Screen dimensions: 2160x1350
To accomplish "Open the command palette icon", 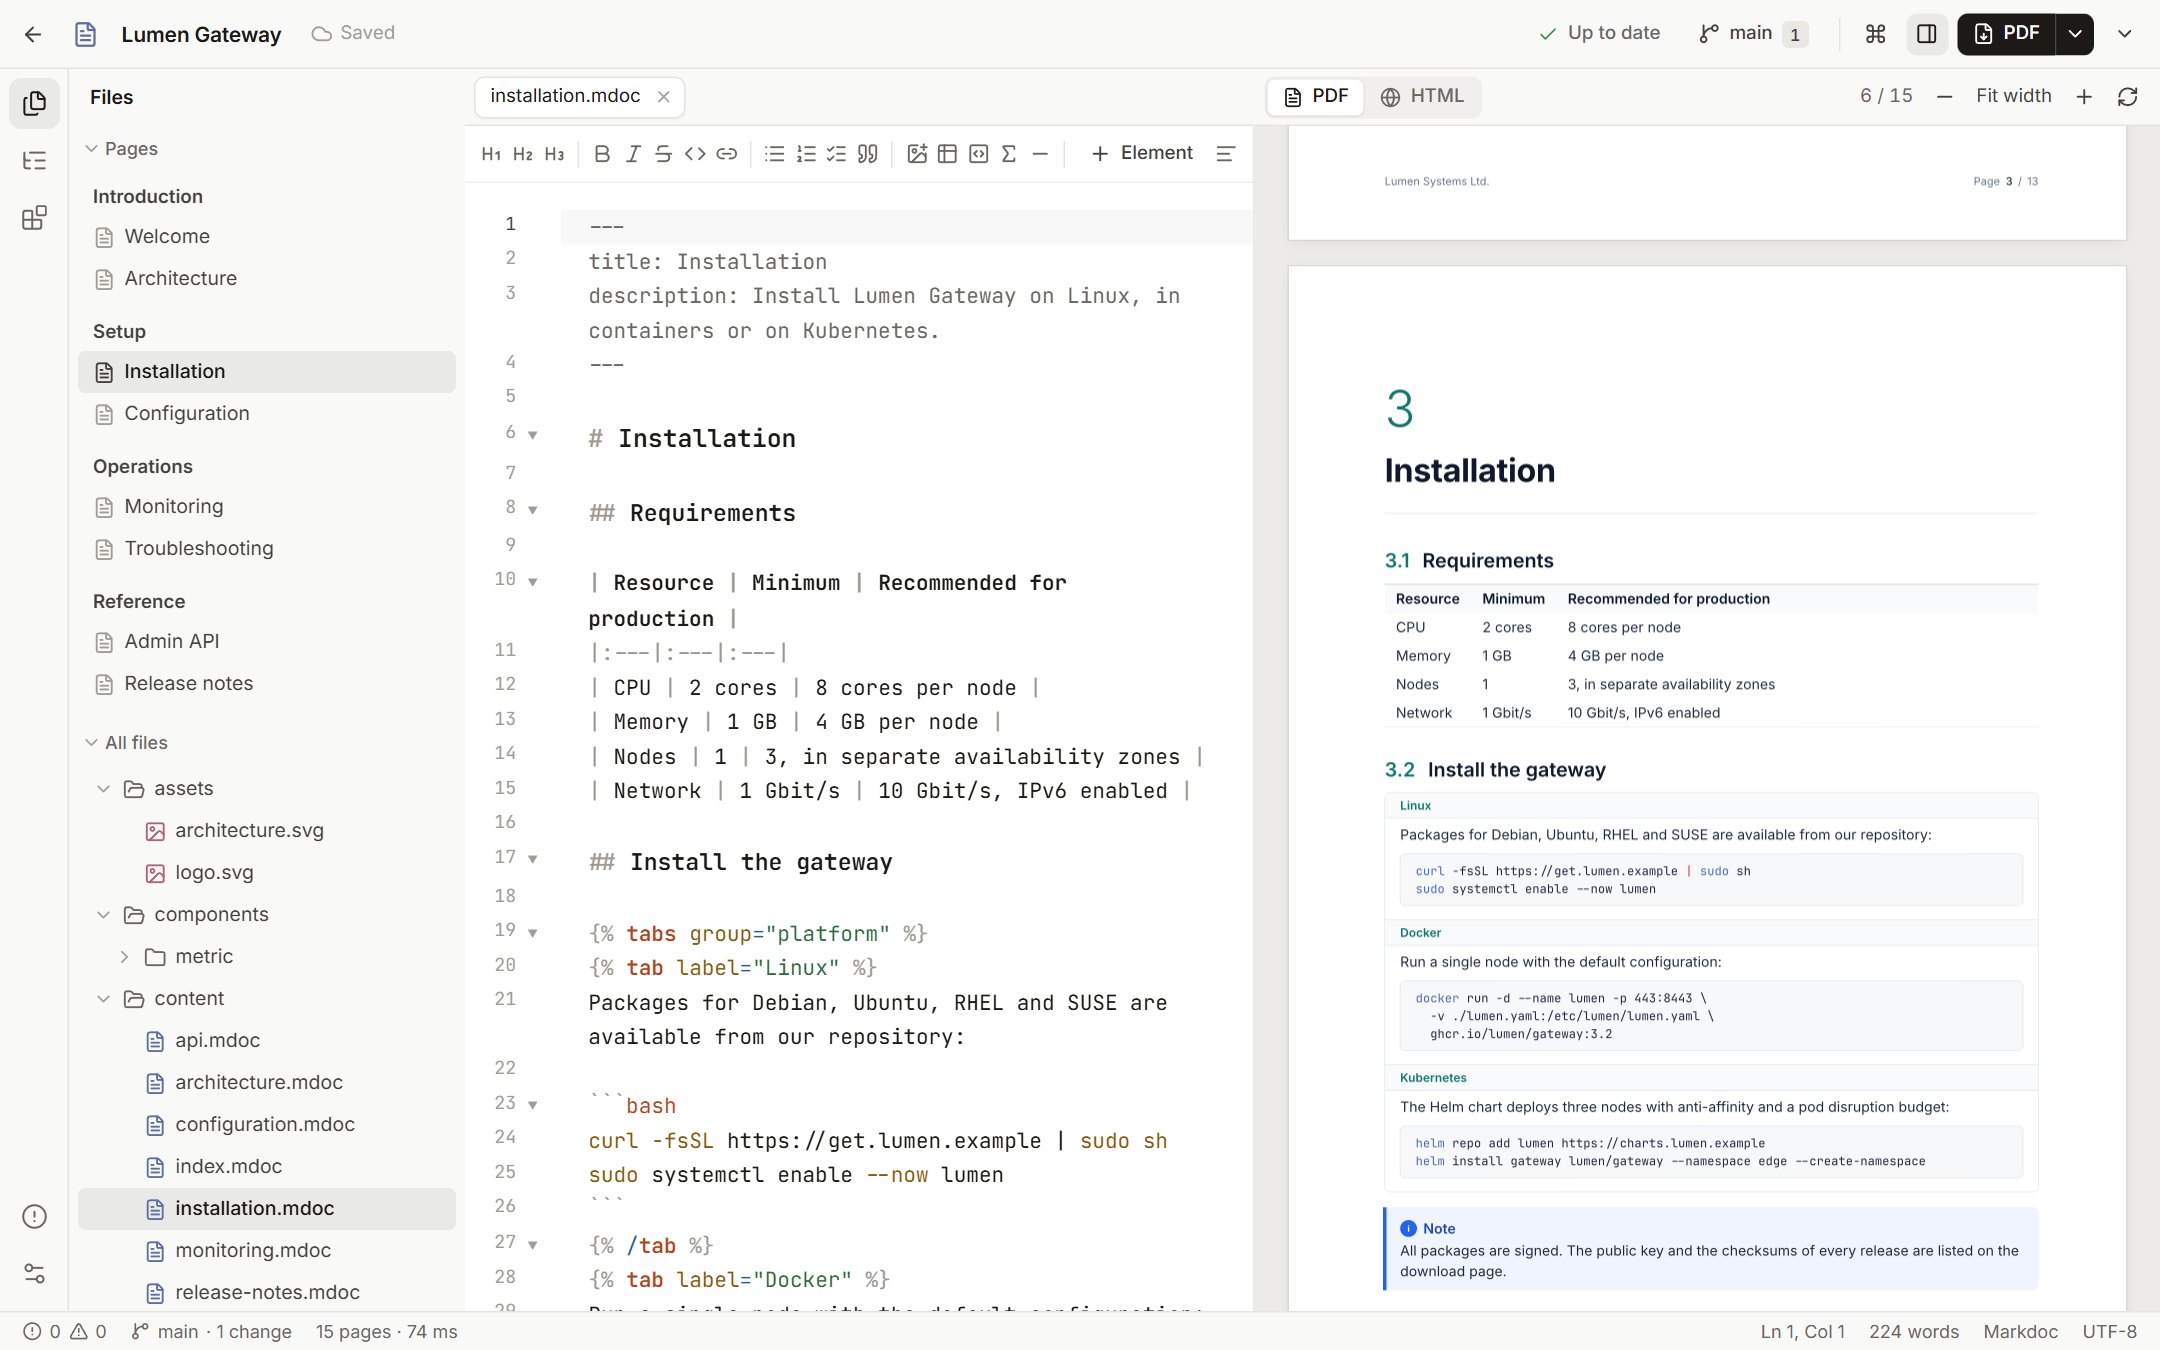I will [1876, 34].
